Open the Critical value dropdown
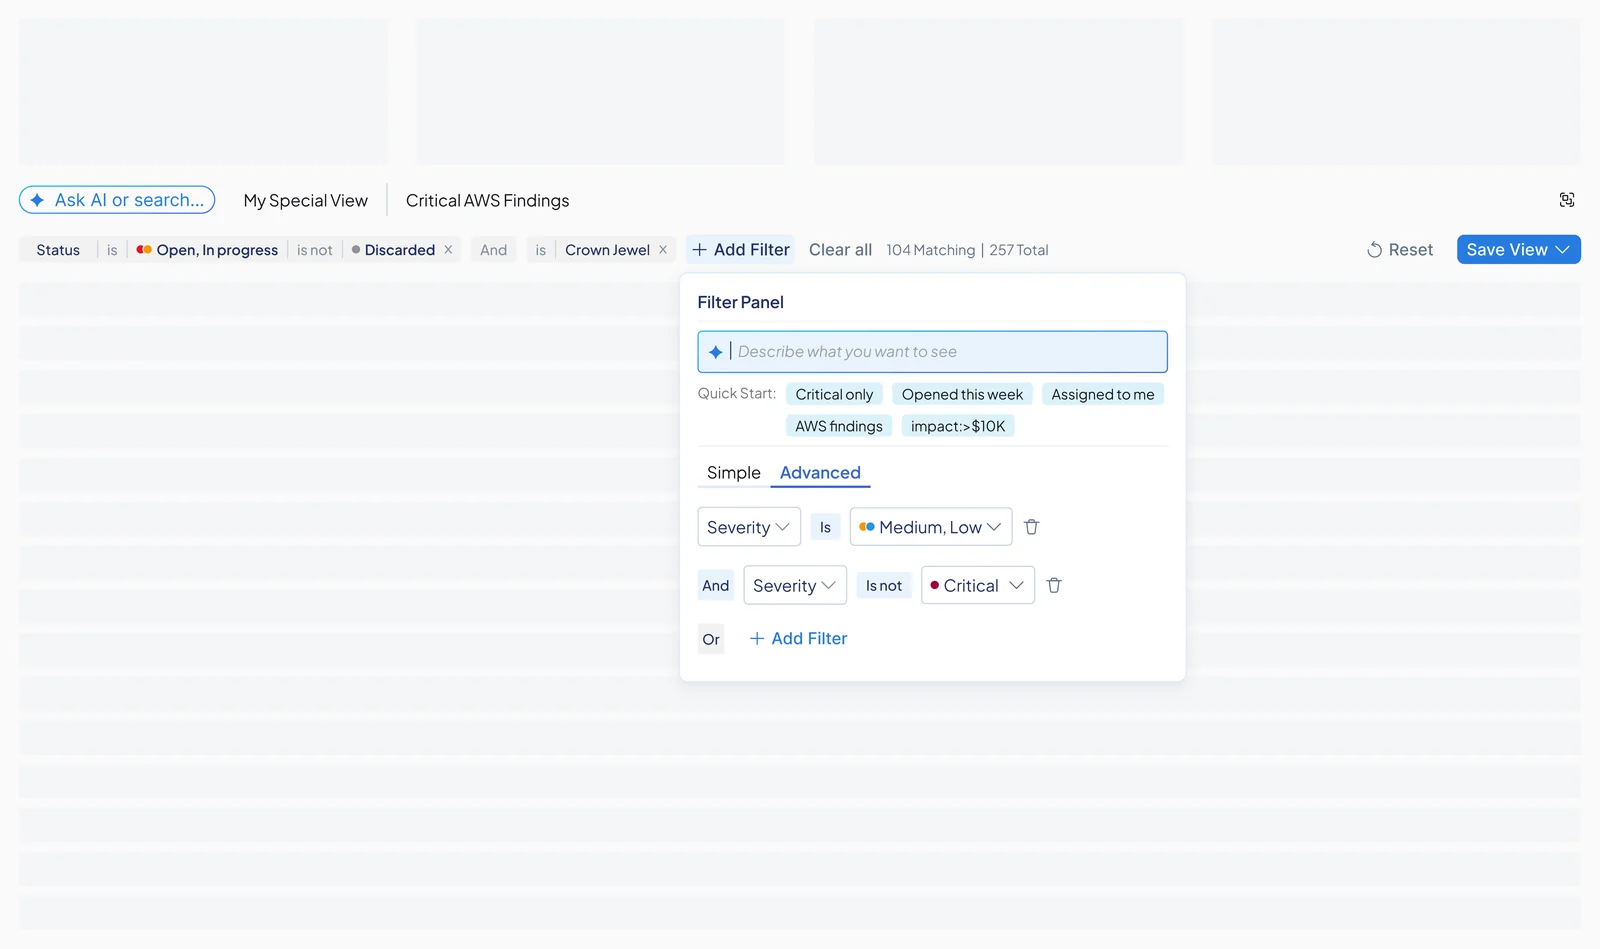 978,585
